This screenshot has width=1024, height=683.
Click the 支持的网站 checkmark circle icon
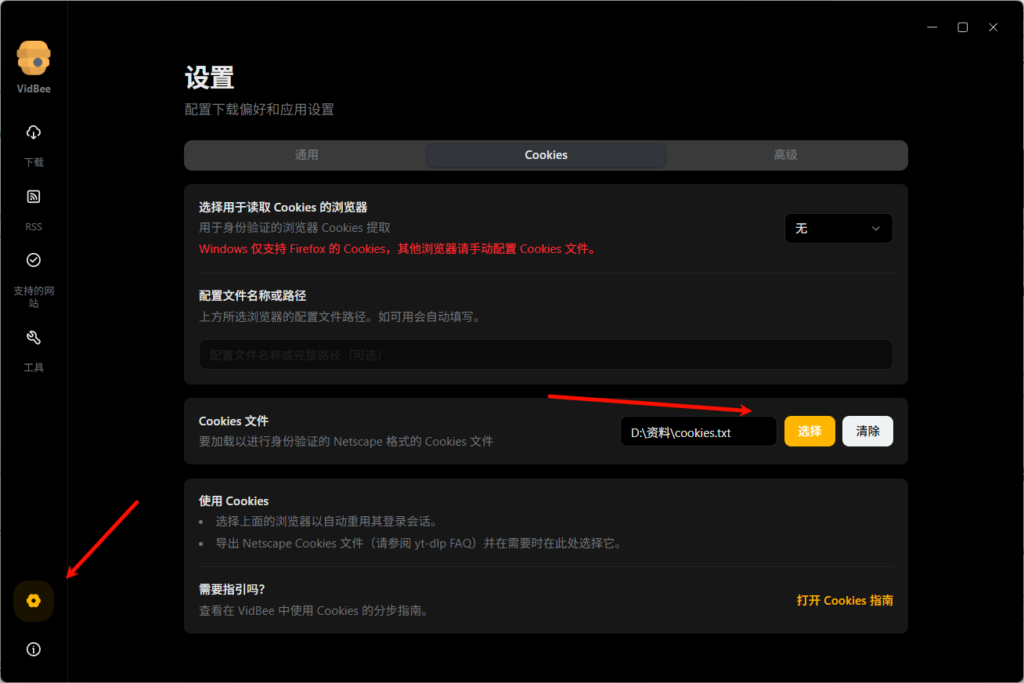(x=33, y=260)
